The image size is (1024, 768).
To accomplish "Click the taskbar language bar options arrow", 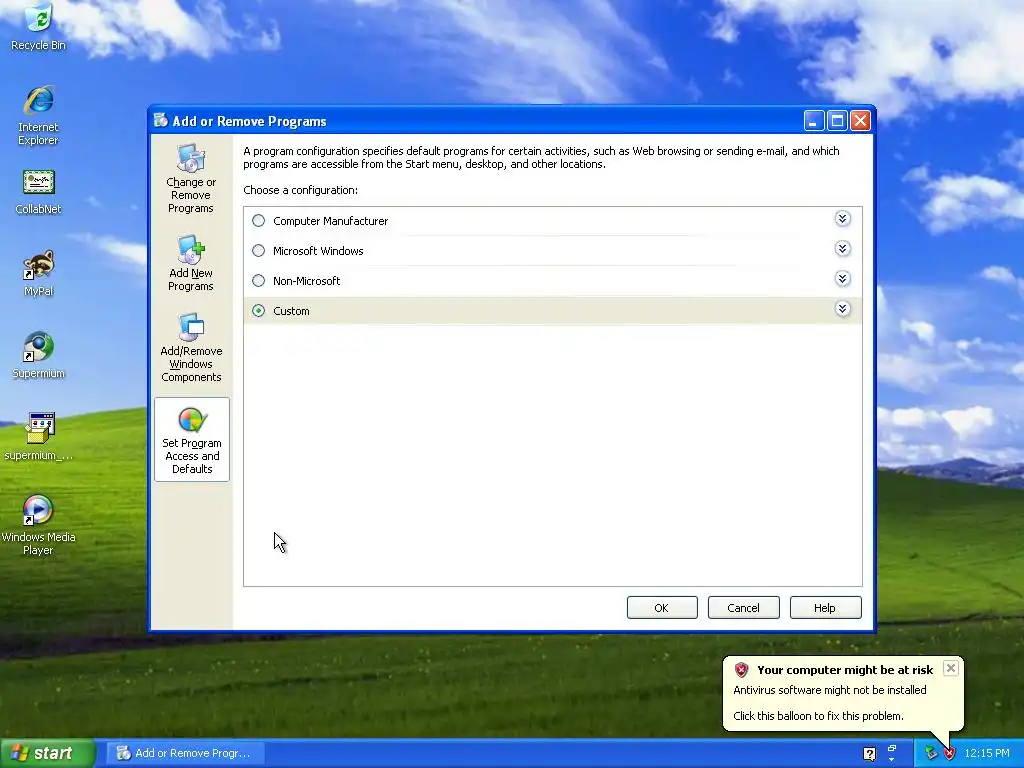I will pyautogui.click(x=891, y=760).
